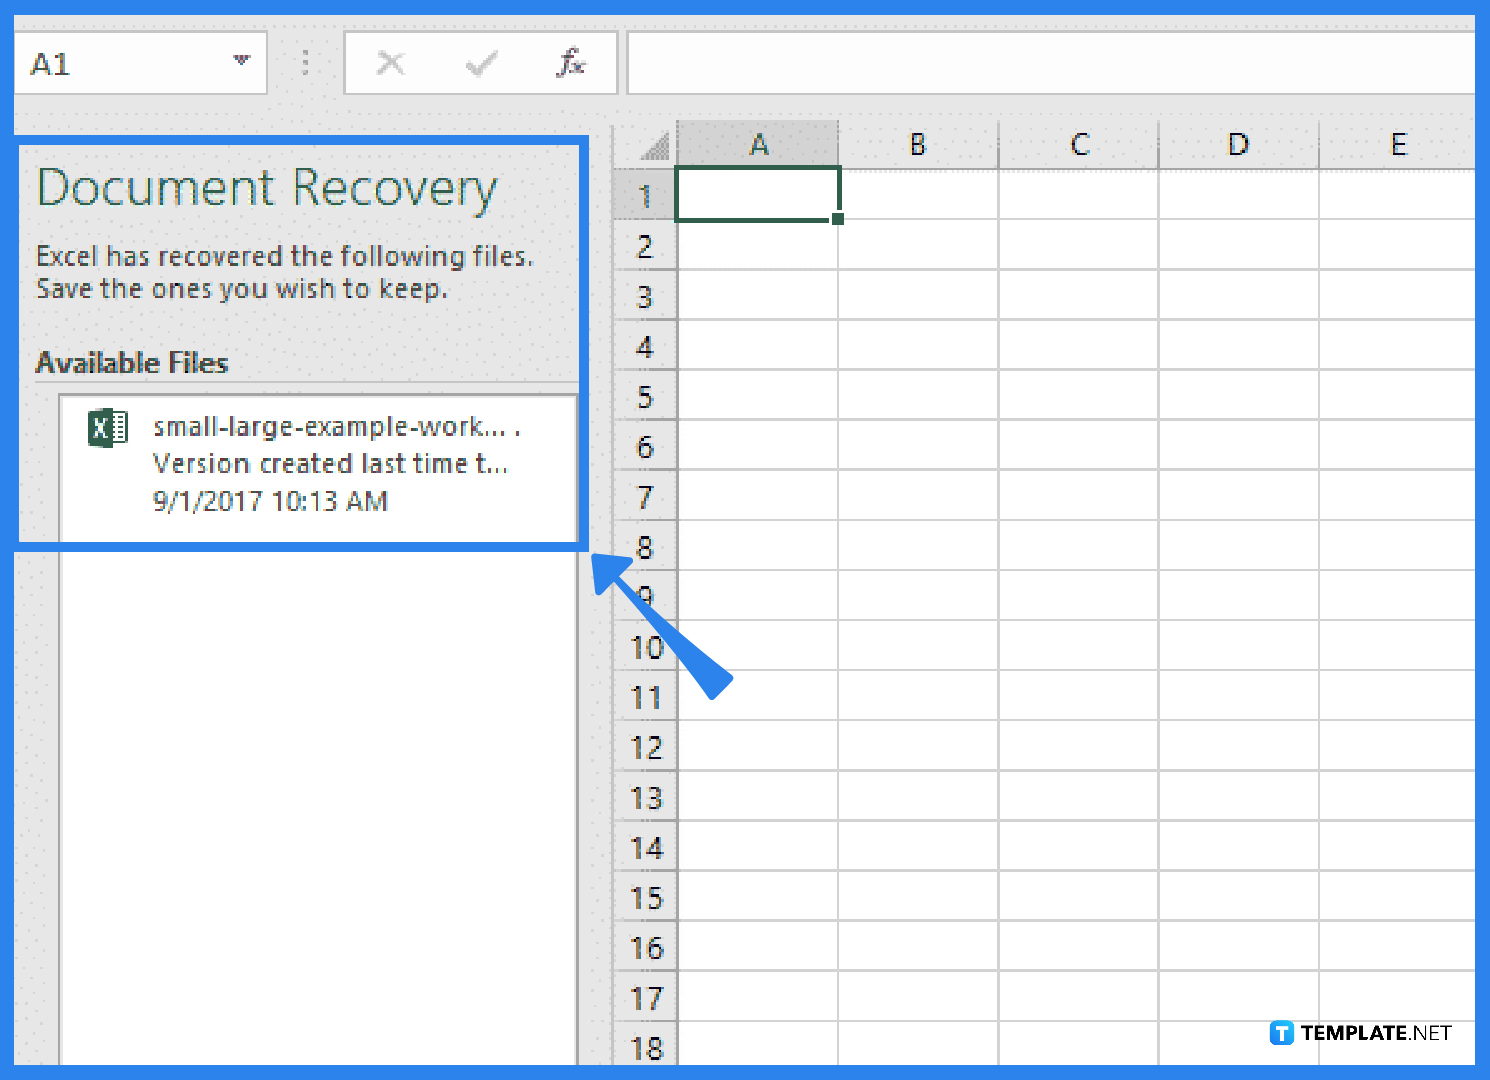Screen dimensions: 1490x1080
Task: Select row 10 header
Action: pyautogui.click(x=645, y=647)
